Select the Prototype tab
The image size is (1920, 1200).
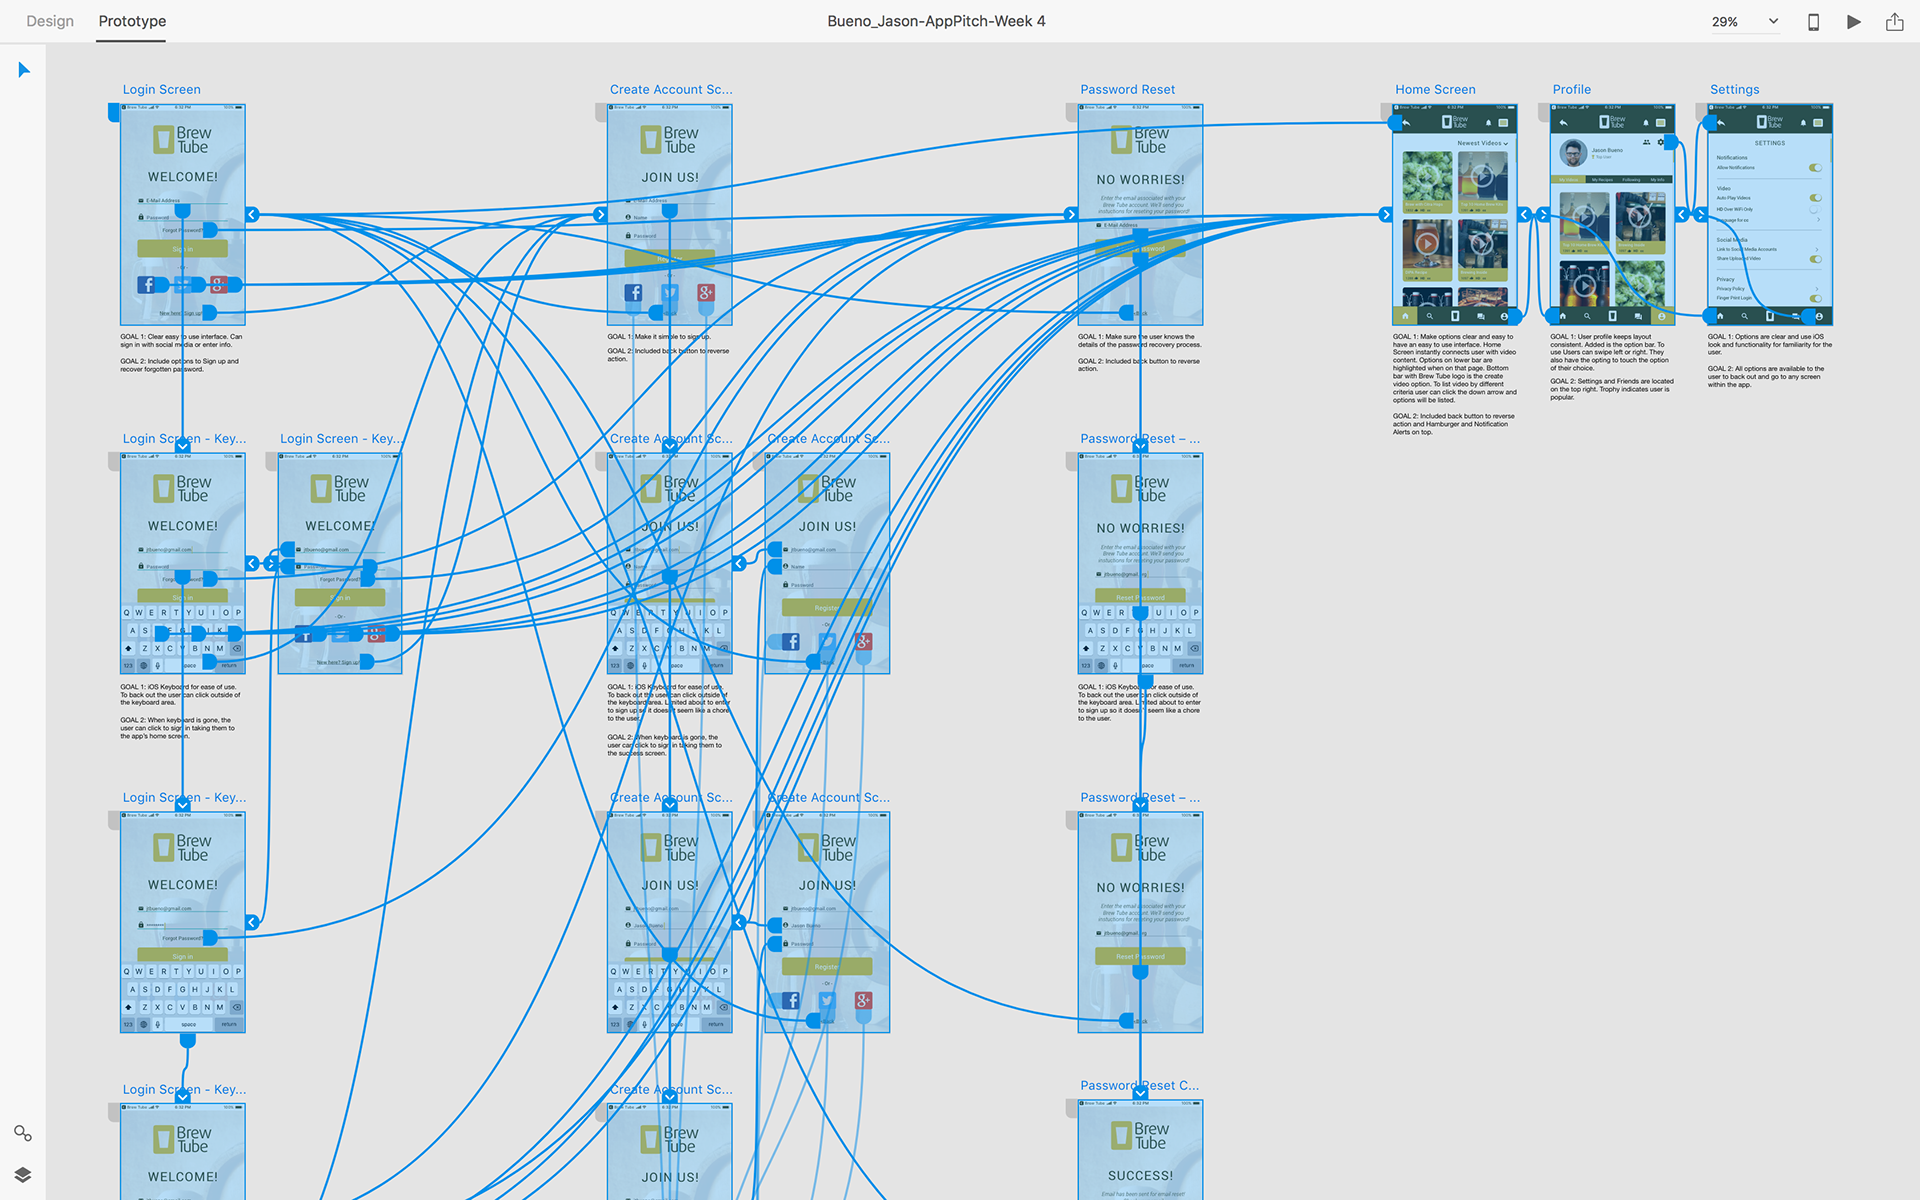pos(132,21)
